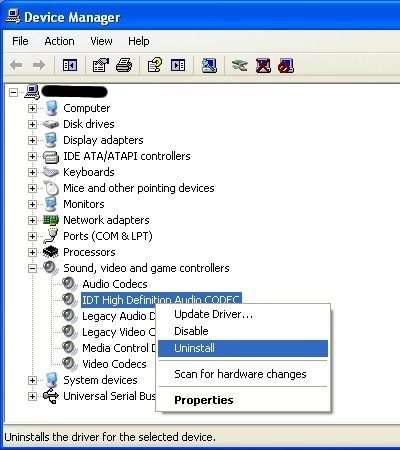Collapse Sound, video and game controllers

tap(32, 268)
